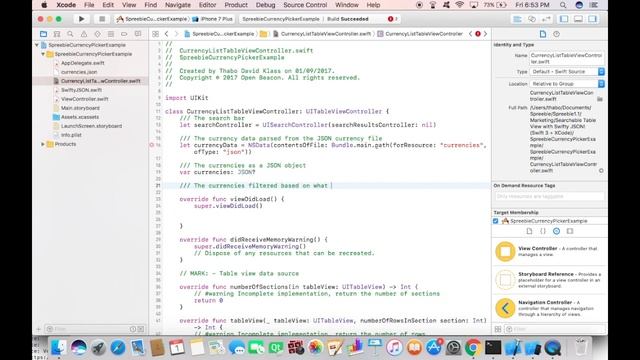Switch to the Assistant editor
640x360 pixels.
click(x=531, y=19)
